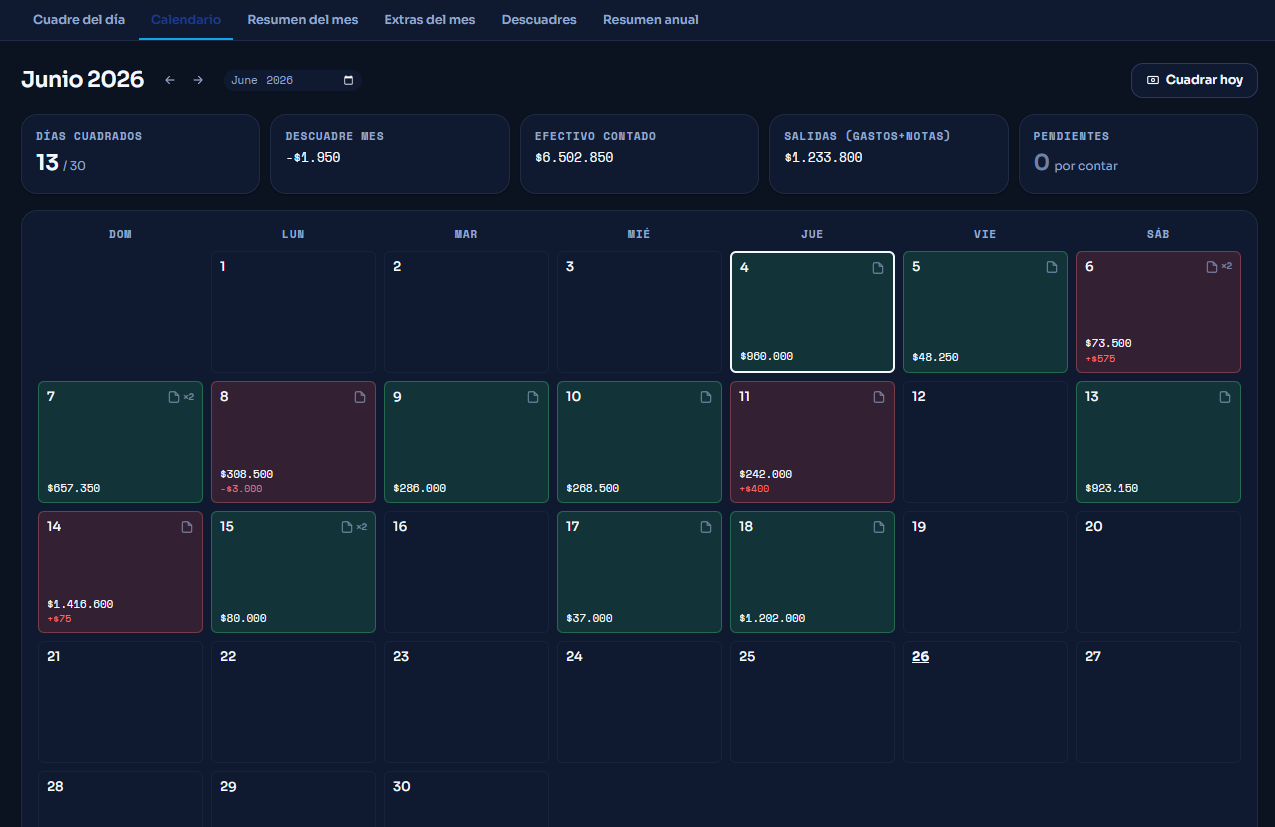
Task: Click the $308.500 amount on day 8
Action: (247, 474)
